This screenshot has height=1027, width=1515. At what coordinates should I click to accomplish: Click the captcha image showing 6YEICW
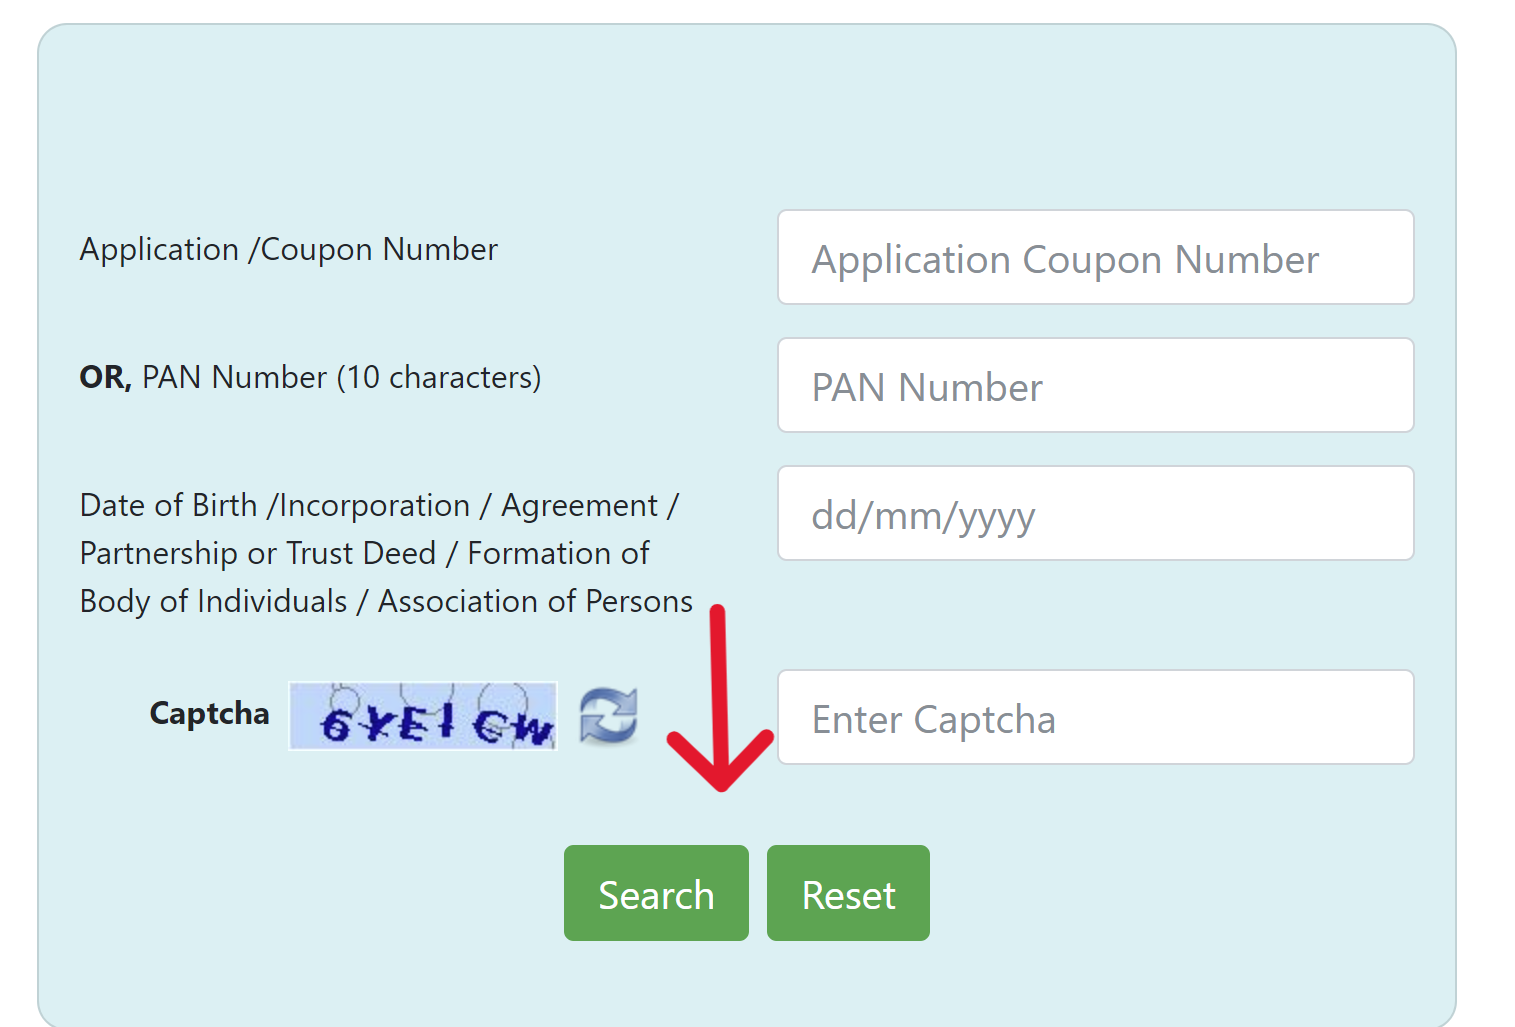coord(422,716)
